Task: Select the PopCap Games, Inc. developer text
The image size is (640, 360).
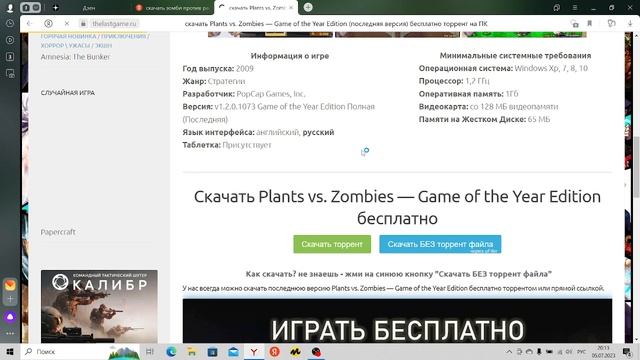Action: click(271, 94)
